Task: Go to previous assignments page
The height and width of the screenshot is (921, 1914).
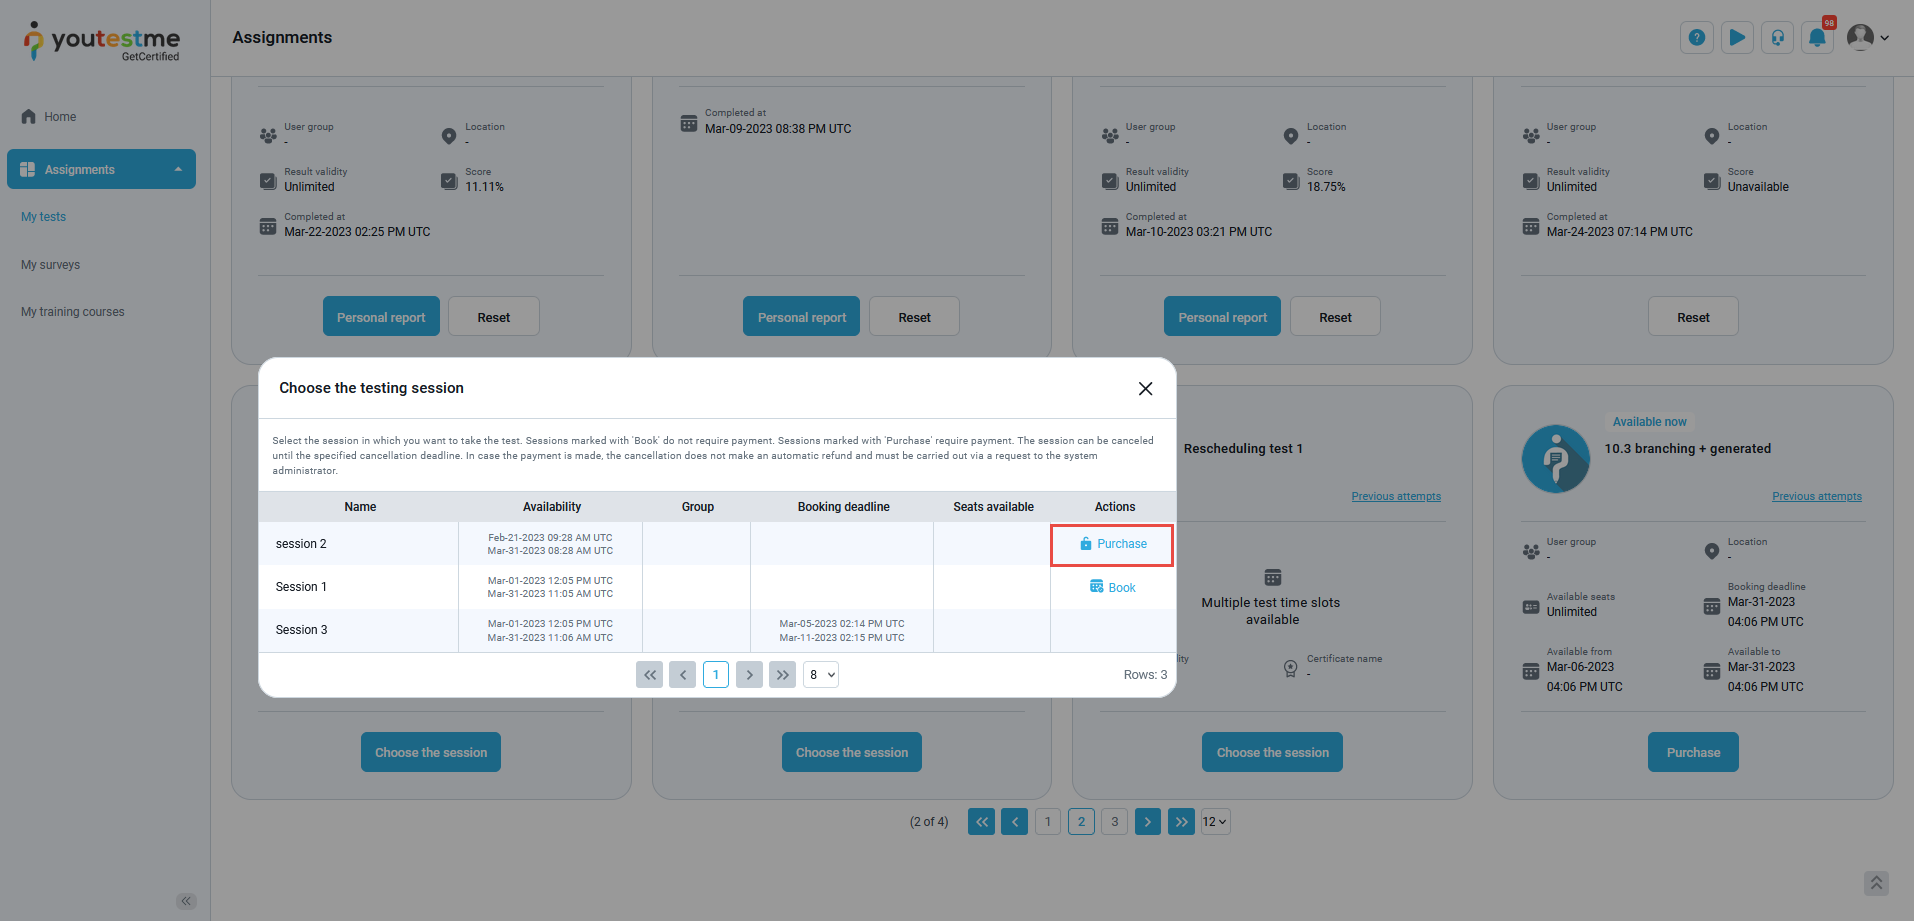Action: (x=1014, y=822)
